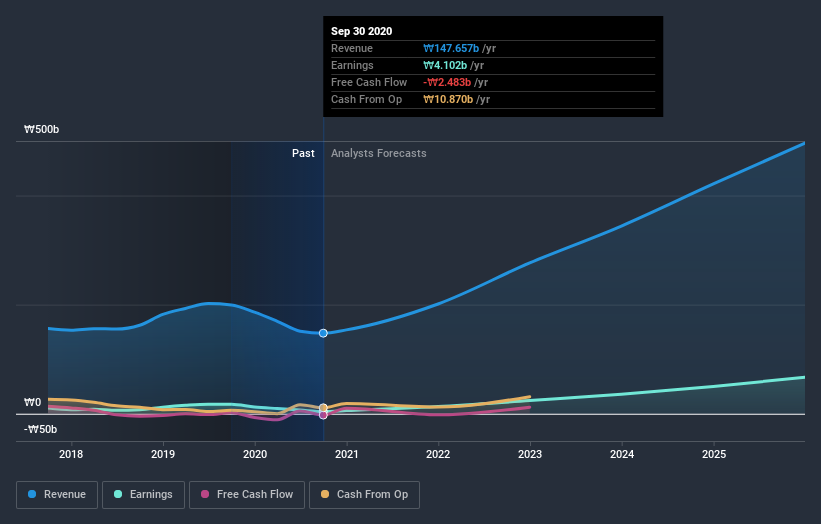Image resolution: width=821 pixels, height=524 pixels.
Task: Click the -₩50b y-axis label
Action: coord(40,429)
